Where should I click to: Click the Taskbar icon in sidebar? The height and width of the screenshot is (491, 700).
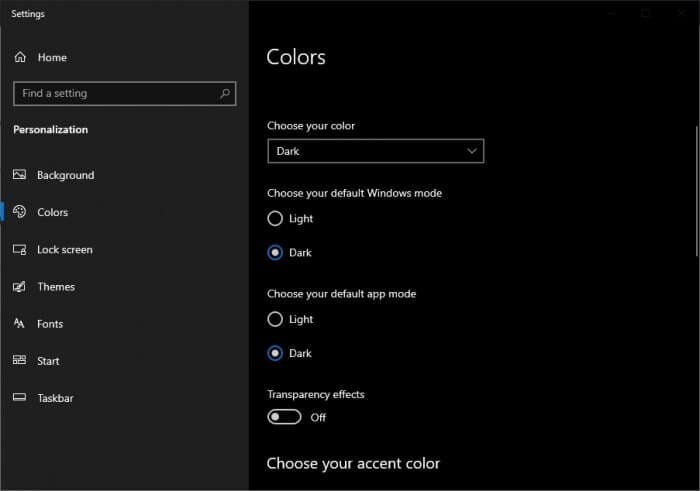(x=19, y=397)
